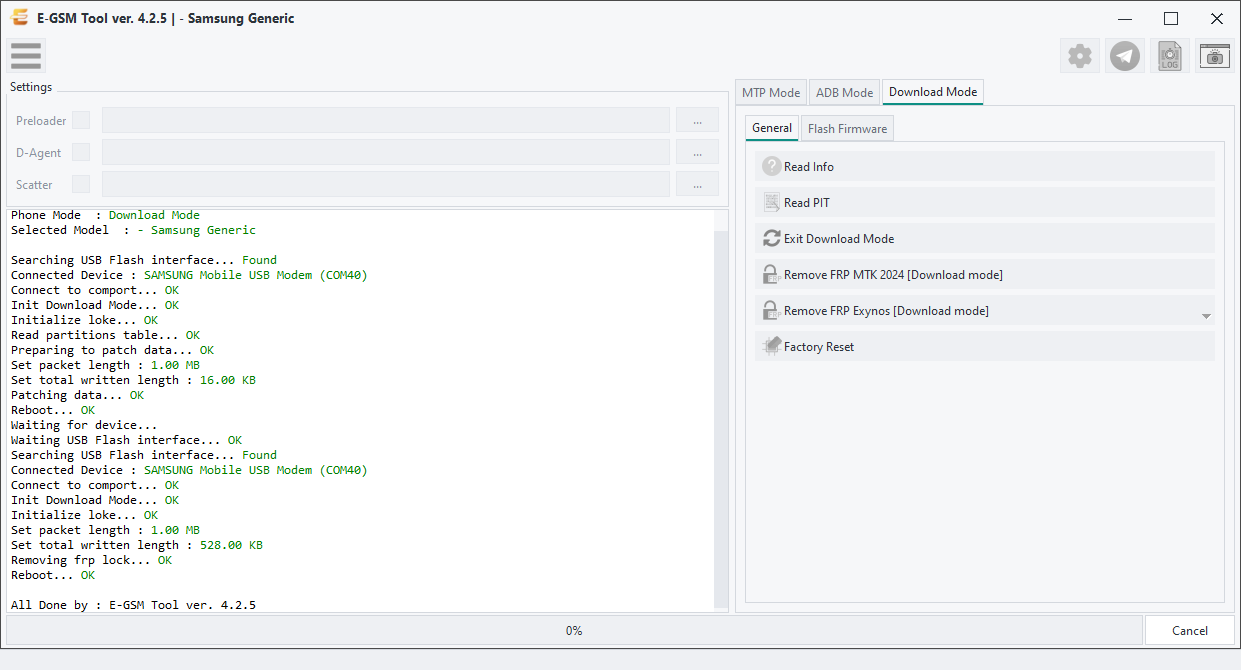Minimize the E-GSM Tool window
Image resolution: width=1241 pixels, height=670 pixels.
point(1125,18)
